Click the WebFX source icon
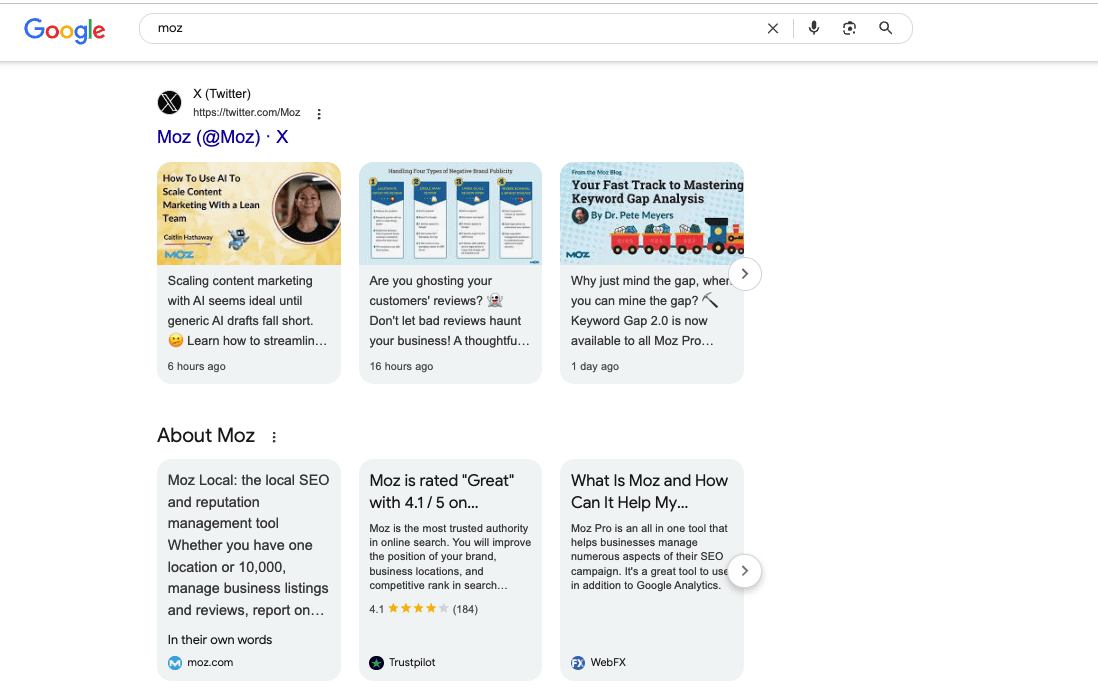 (x=578, y=663)
